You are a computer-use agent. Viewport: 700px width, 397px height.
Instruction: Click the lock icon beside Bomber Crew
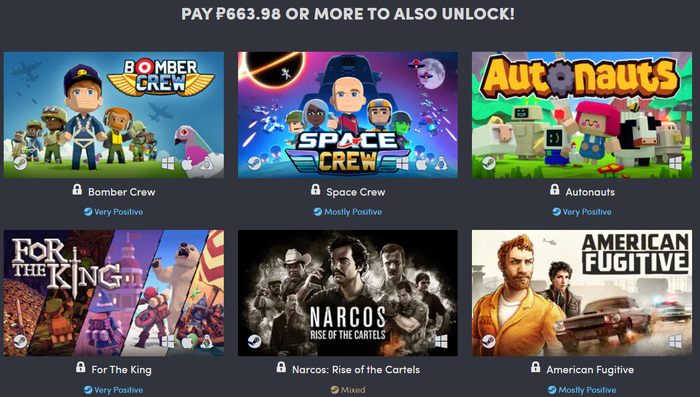[77, 190]
